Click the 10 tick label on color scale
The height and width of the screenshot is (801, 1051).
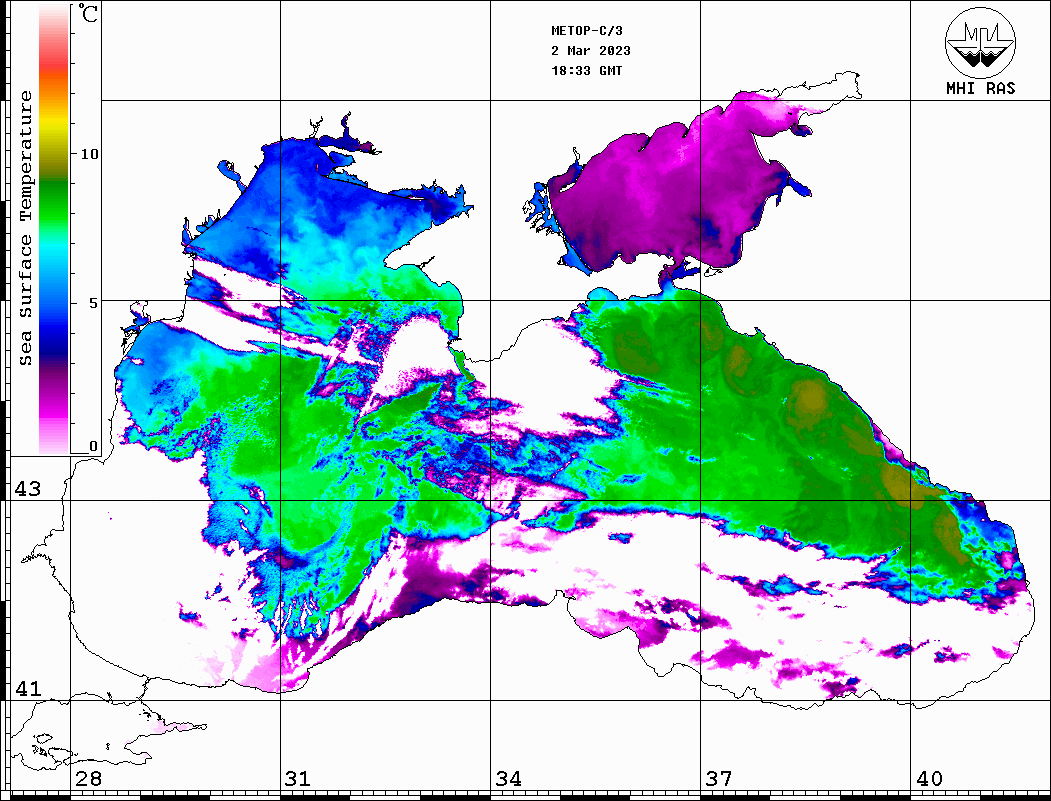coord(90,154)
